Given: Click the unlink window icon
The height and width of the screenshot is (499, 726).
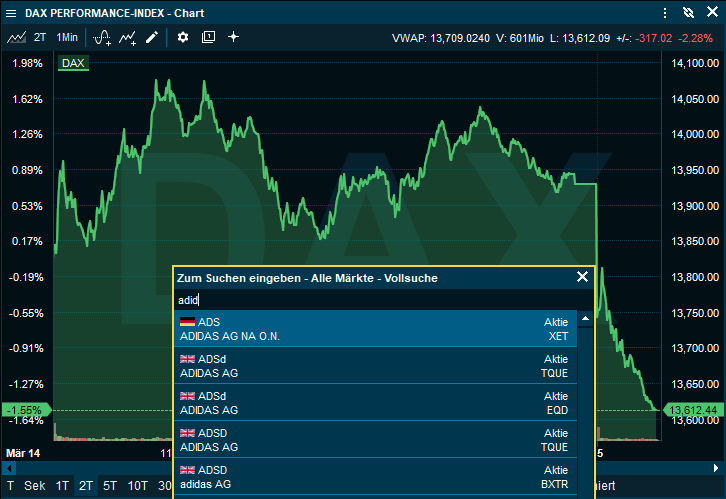Looking at the screenshot, I should point(688,12).
